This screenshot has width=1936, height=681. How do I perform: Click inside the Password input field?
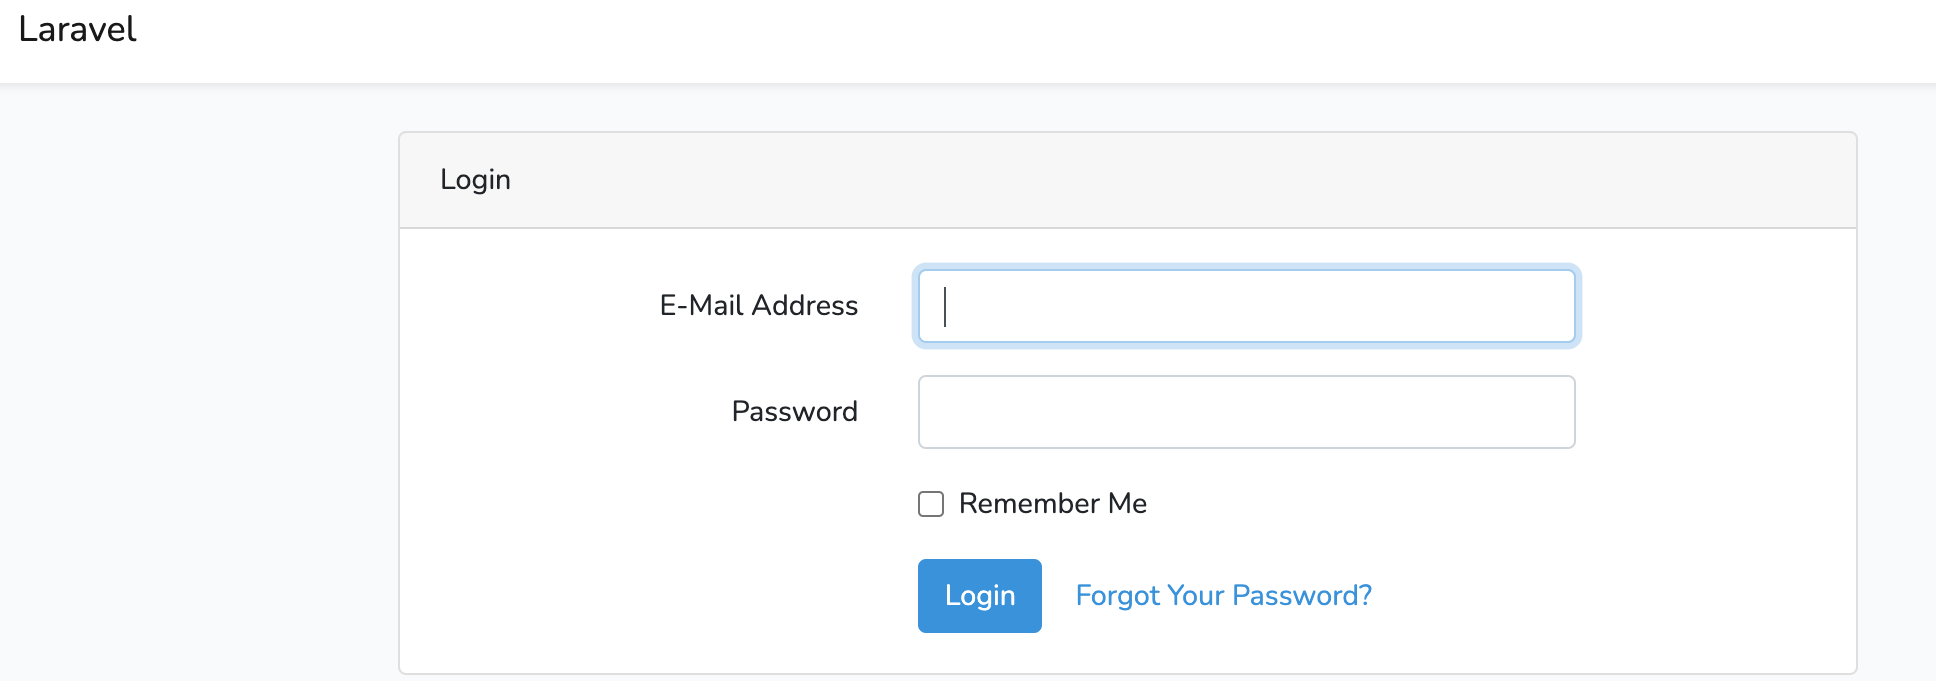(1246, 412)
